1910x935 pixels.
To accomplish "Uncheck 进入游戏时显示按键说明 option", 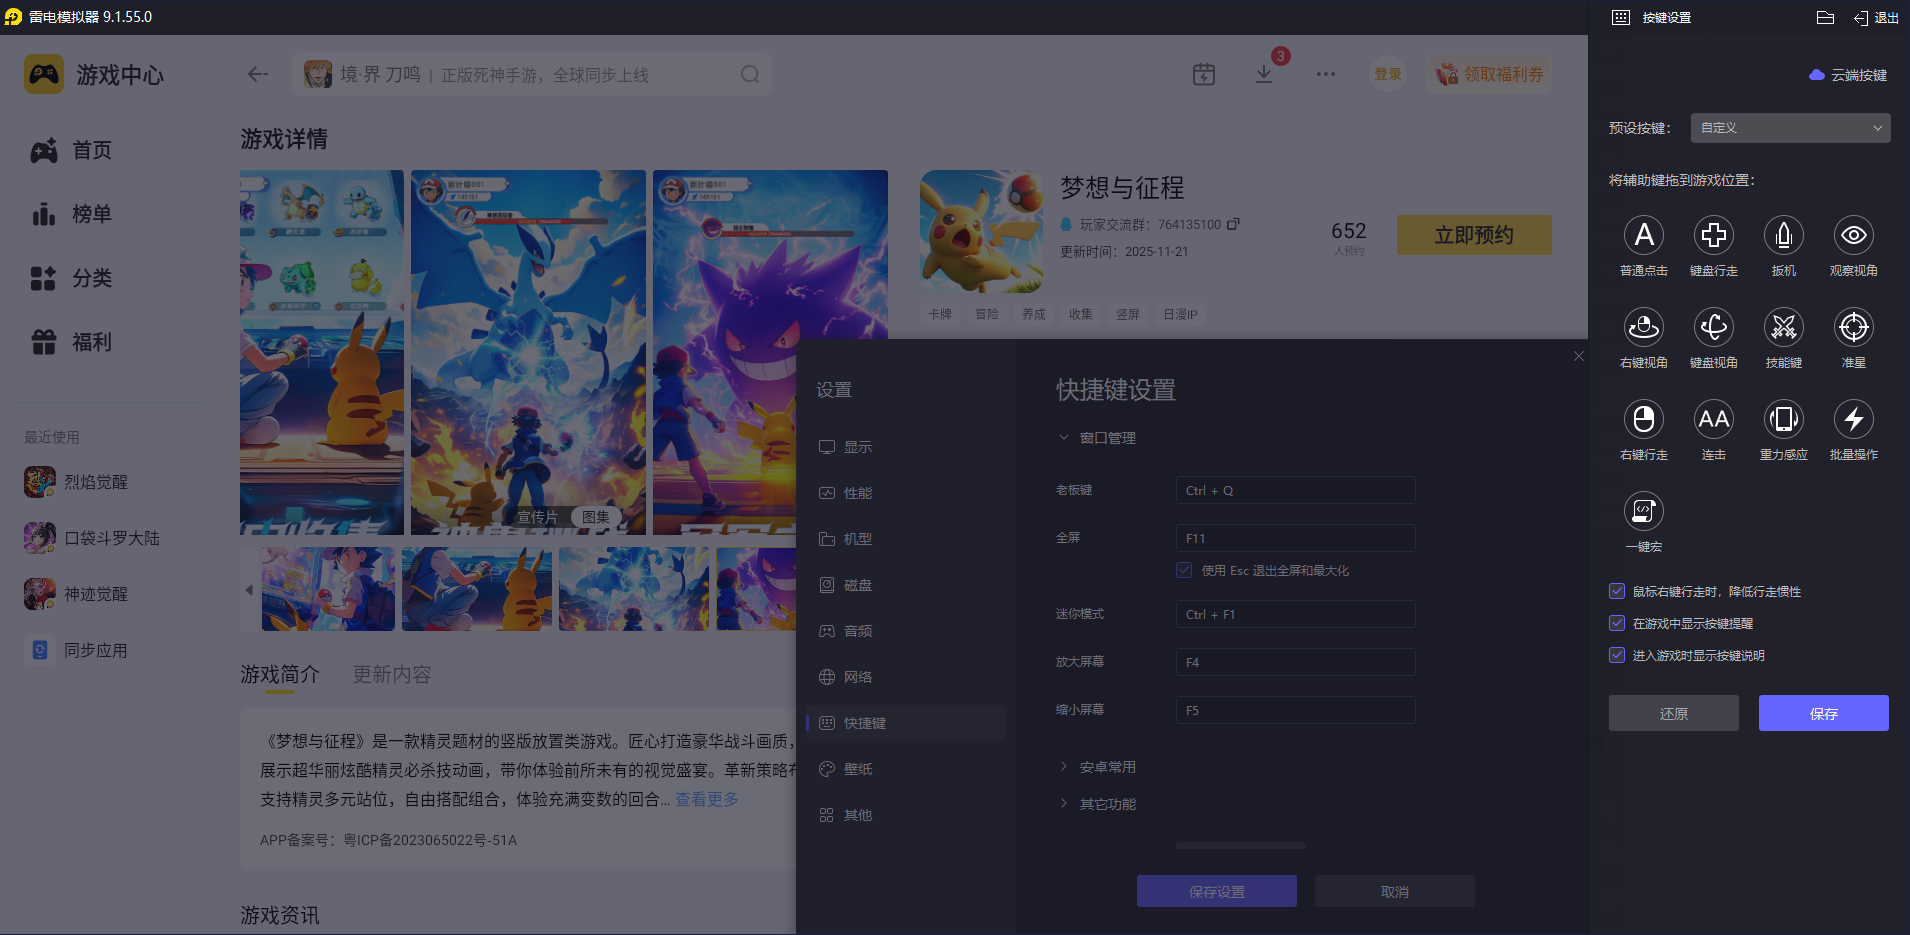I will [x=1617, y=655].
